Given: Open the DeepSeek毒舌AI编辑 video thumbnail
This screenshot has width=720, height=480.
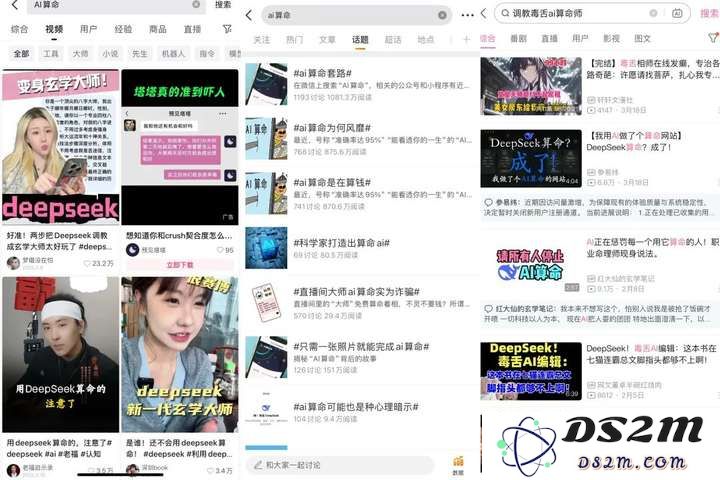Looking at the screenshot, I should (531, 371).
